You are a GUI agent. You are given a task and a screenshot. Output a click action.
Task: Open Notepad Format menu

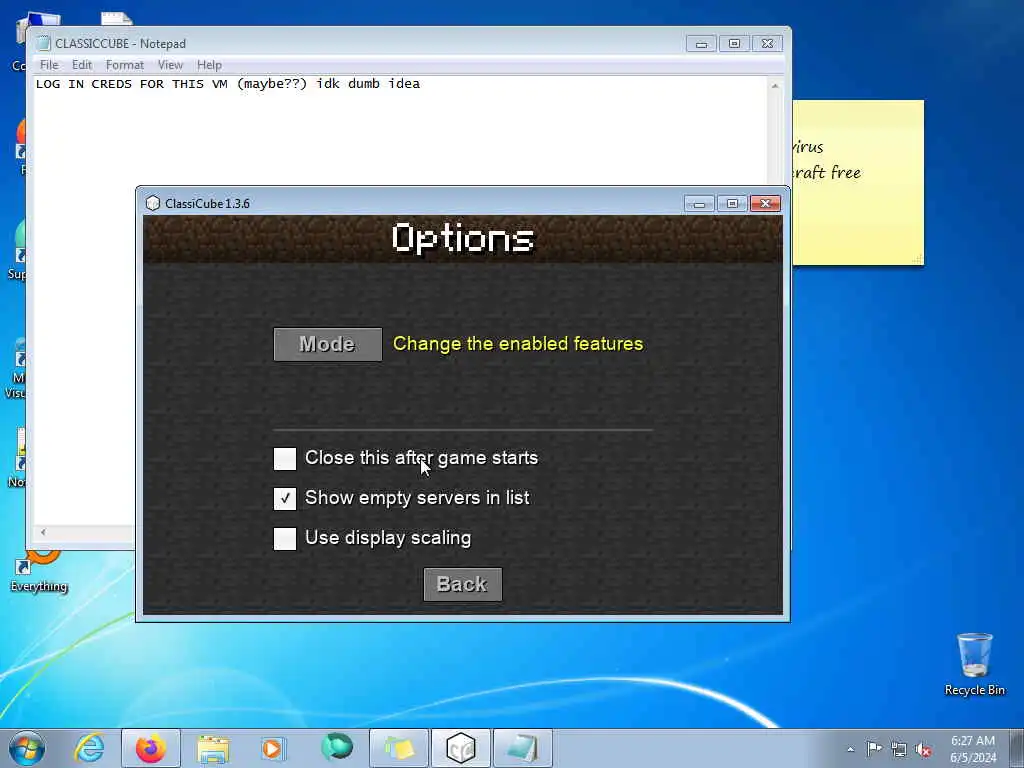tap(125, 65)
